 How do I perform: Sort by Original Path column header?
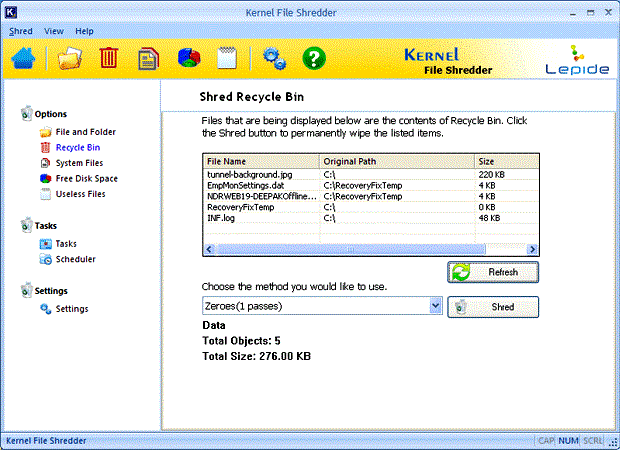397,161
